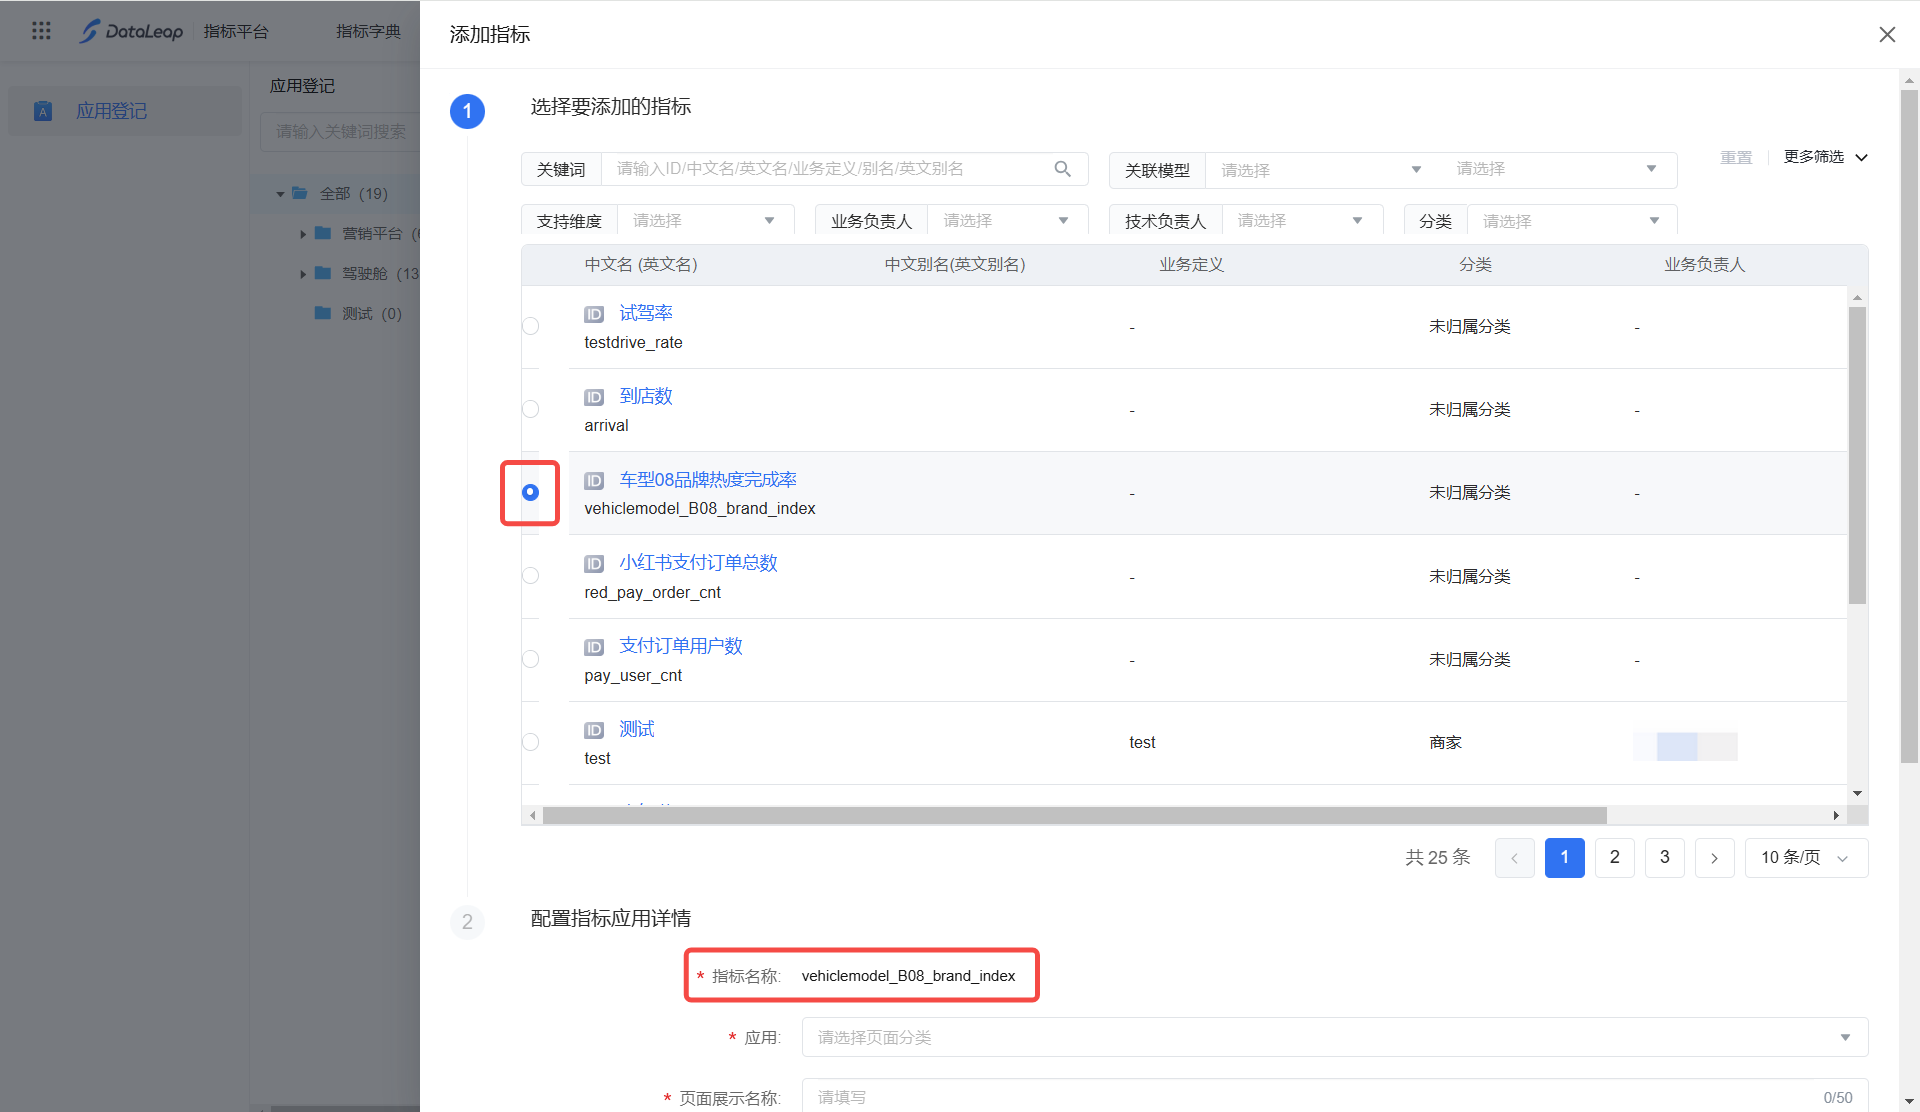Click ID icon beside 小红书支付订单总数

coord(594,564)
